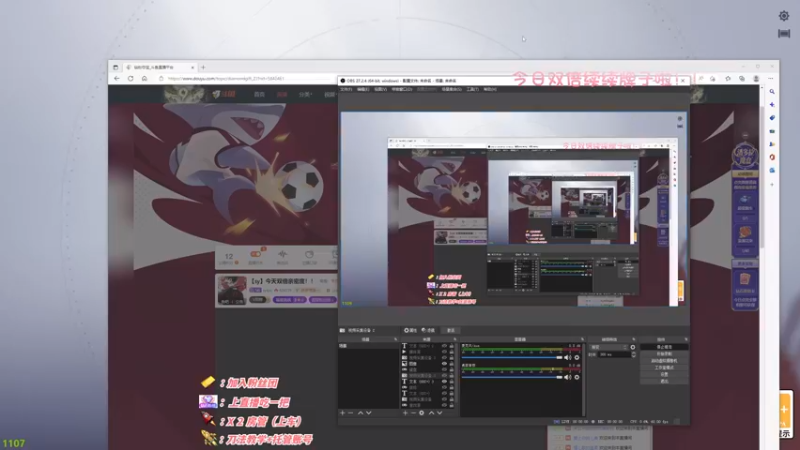Go to browser home page in Edge

(144, 79)
